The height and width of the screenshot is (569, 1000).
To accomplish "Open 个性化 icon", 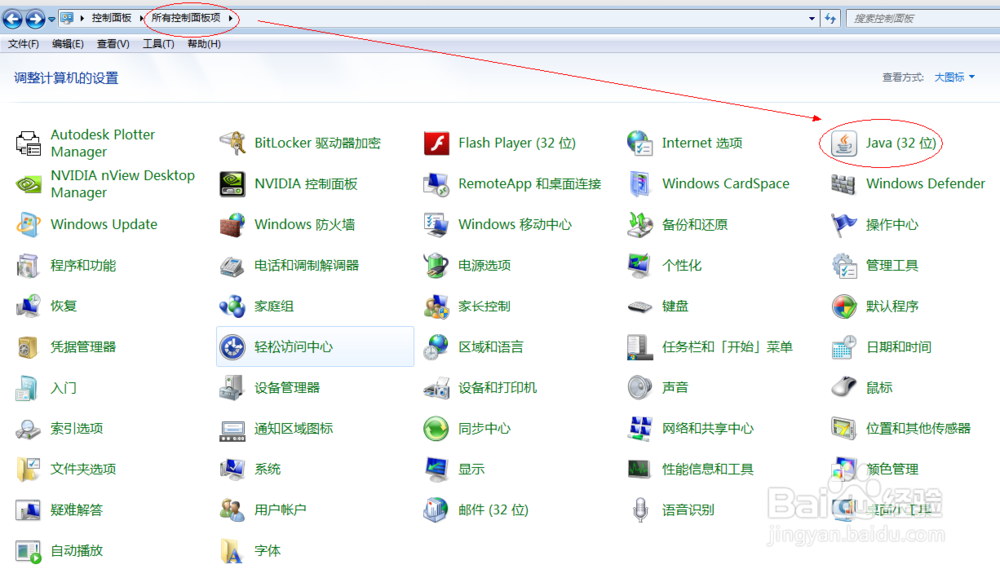I will [640, 265].
